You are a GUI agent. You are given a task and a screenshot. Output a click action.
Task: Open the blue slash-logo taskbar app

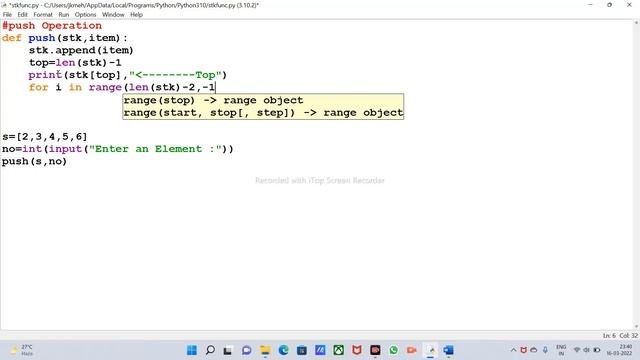[320, 350]
